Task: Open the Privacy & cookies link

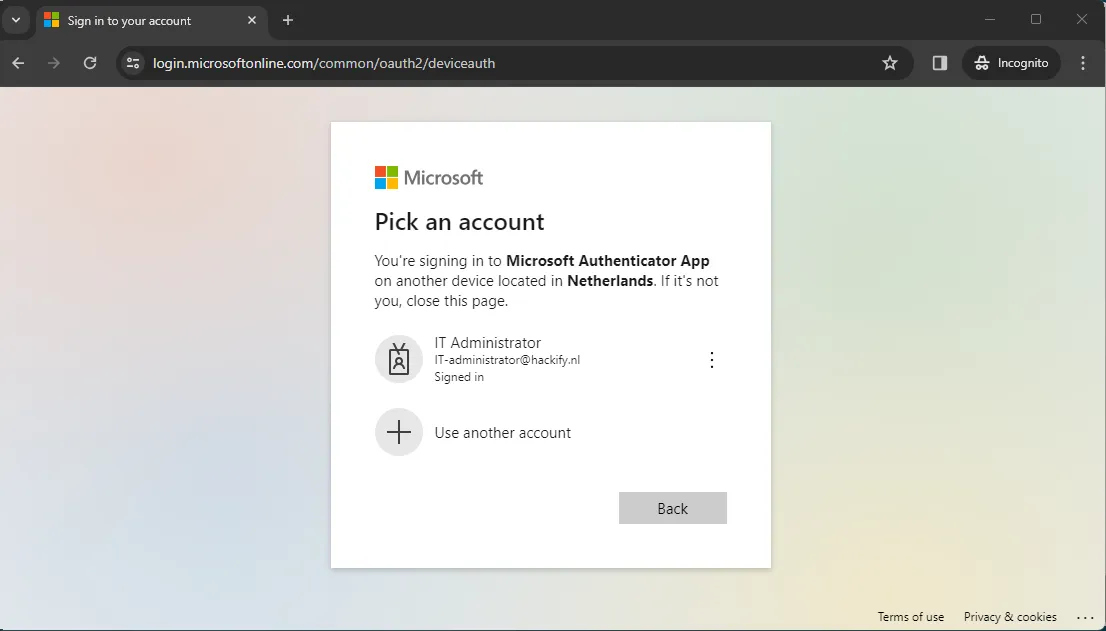Action: click(x=1010, y=617)
